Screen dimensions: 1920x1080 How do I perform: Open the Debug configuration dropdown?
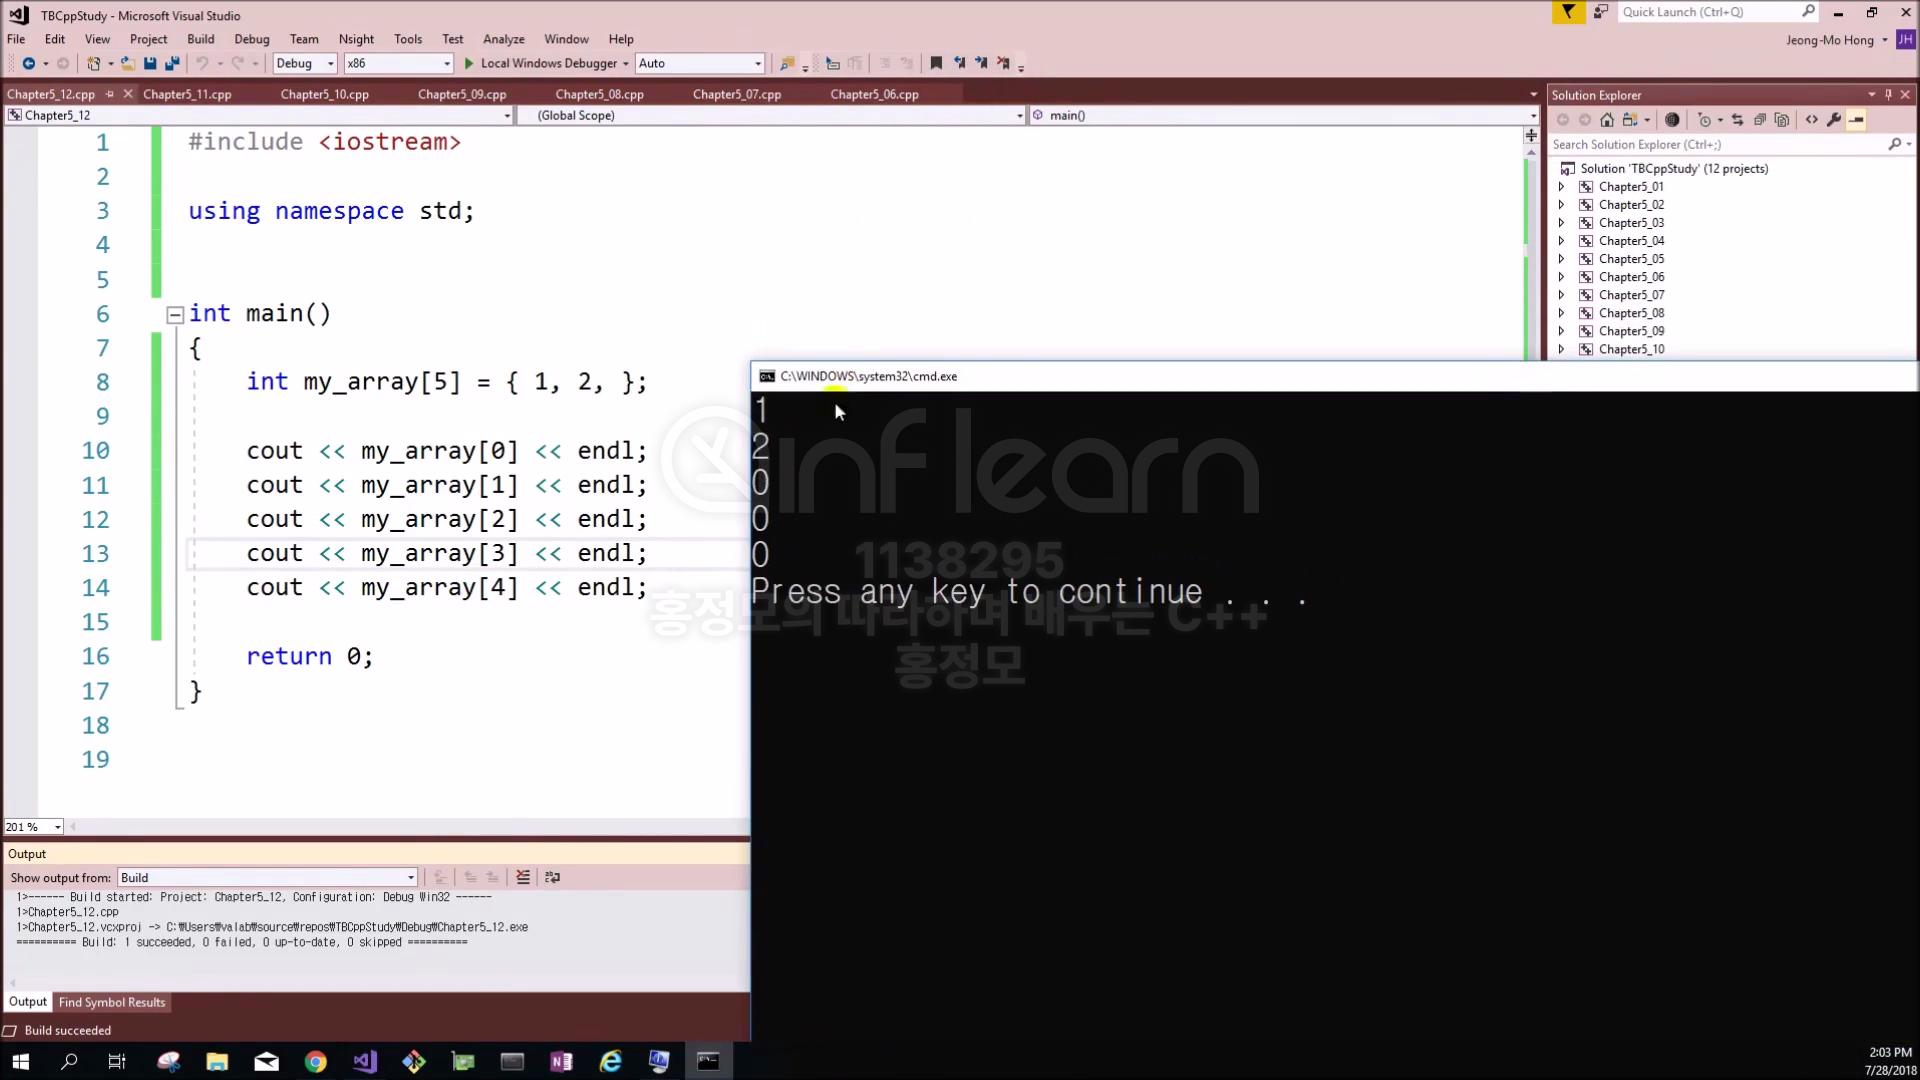click(330, 63)
